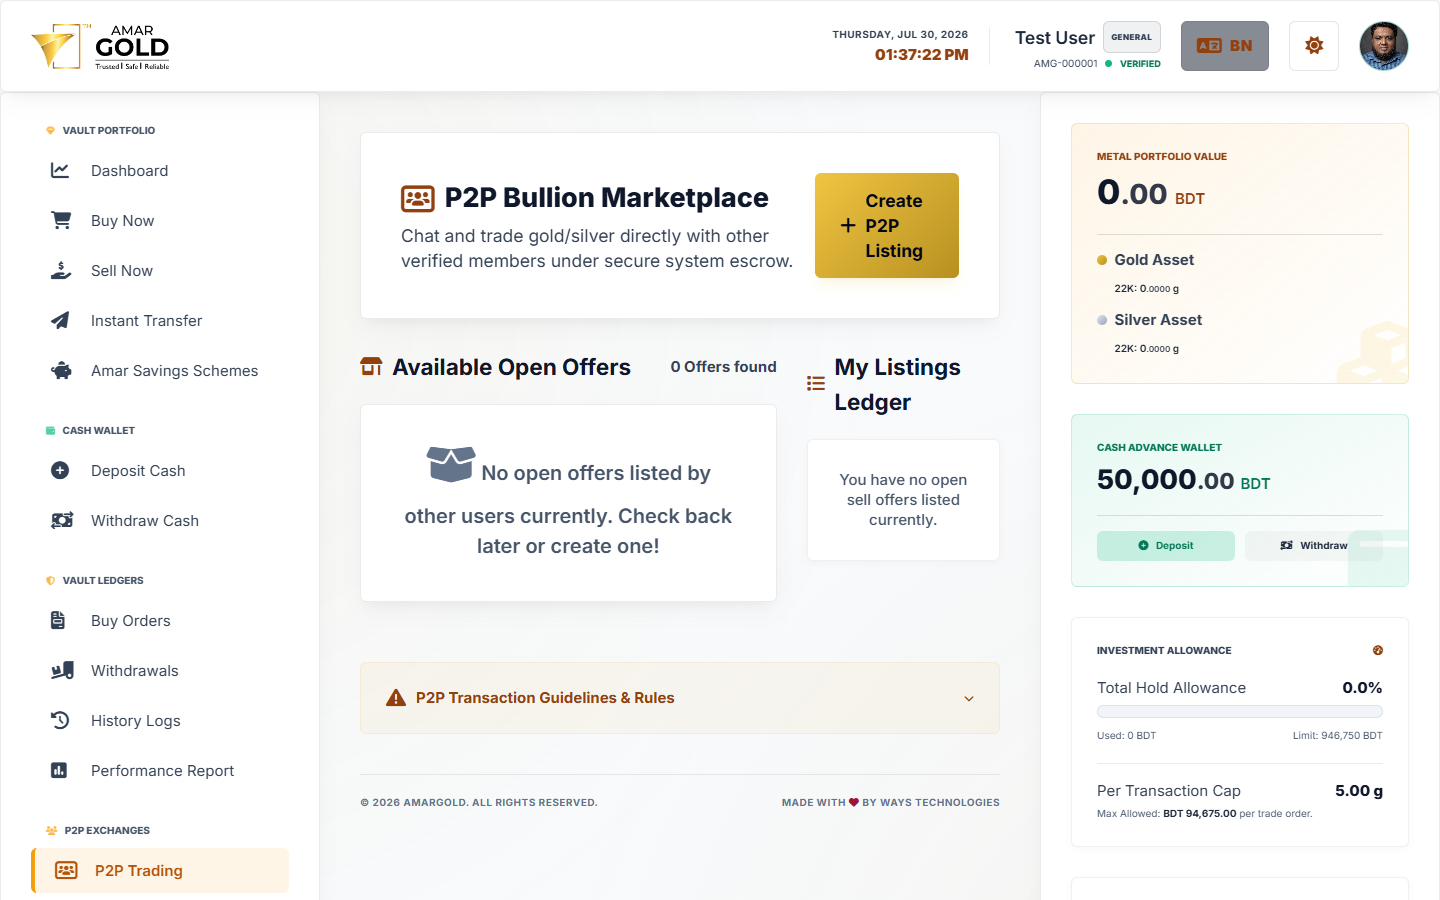Open settings via the gear icon

click(1314, 46)
